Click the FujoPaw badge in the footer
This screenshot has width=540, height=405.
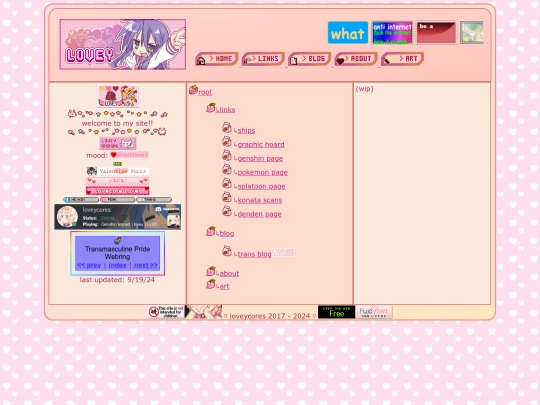[374, 312]
